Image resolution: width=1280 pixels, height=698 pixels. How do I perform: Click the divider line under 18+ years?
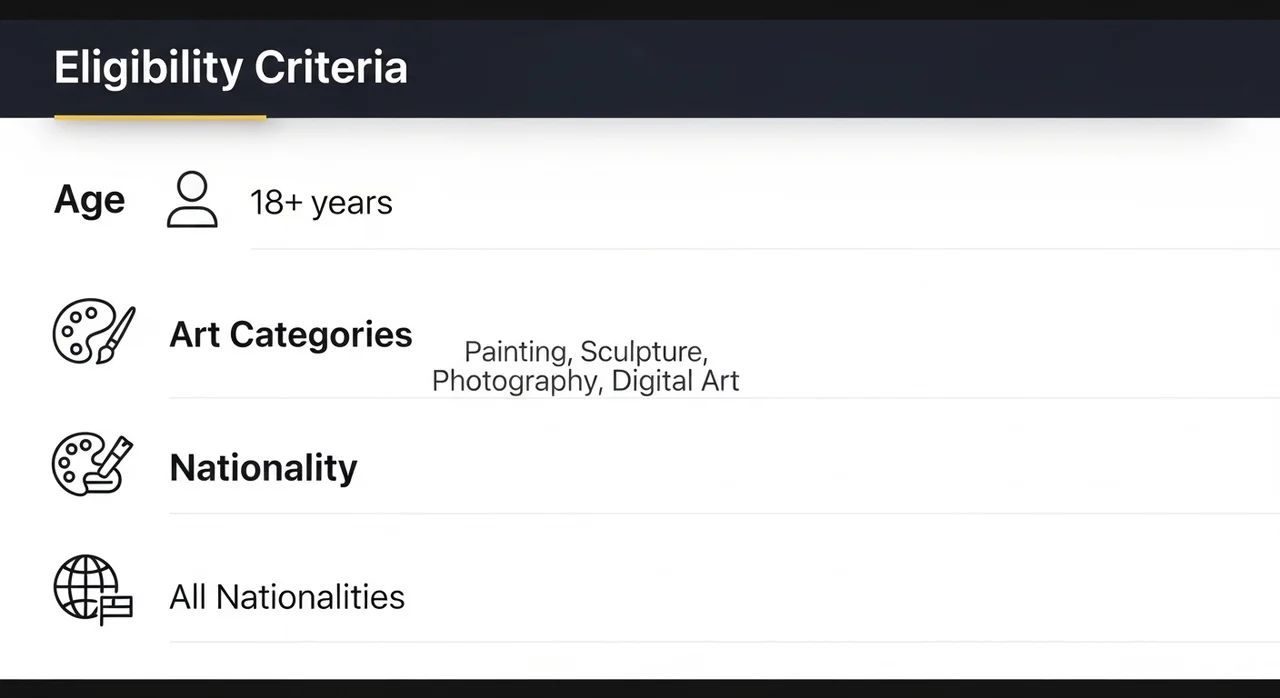760,248
